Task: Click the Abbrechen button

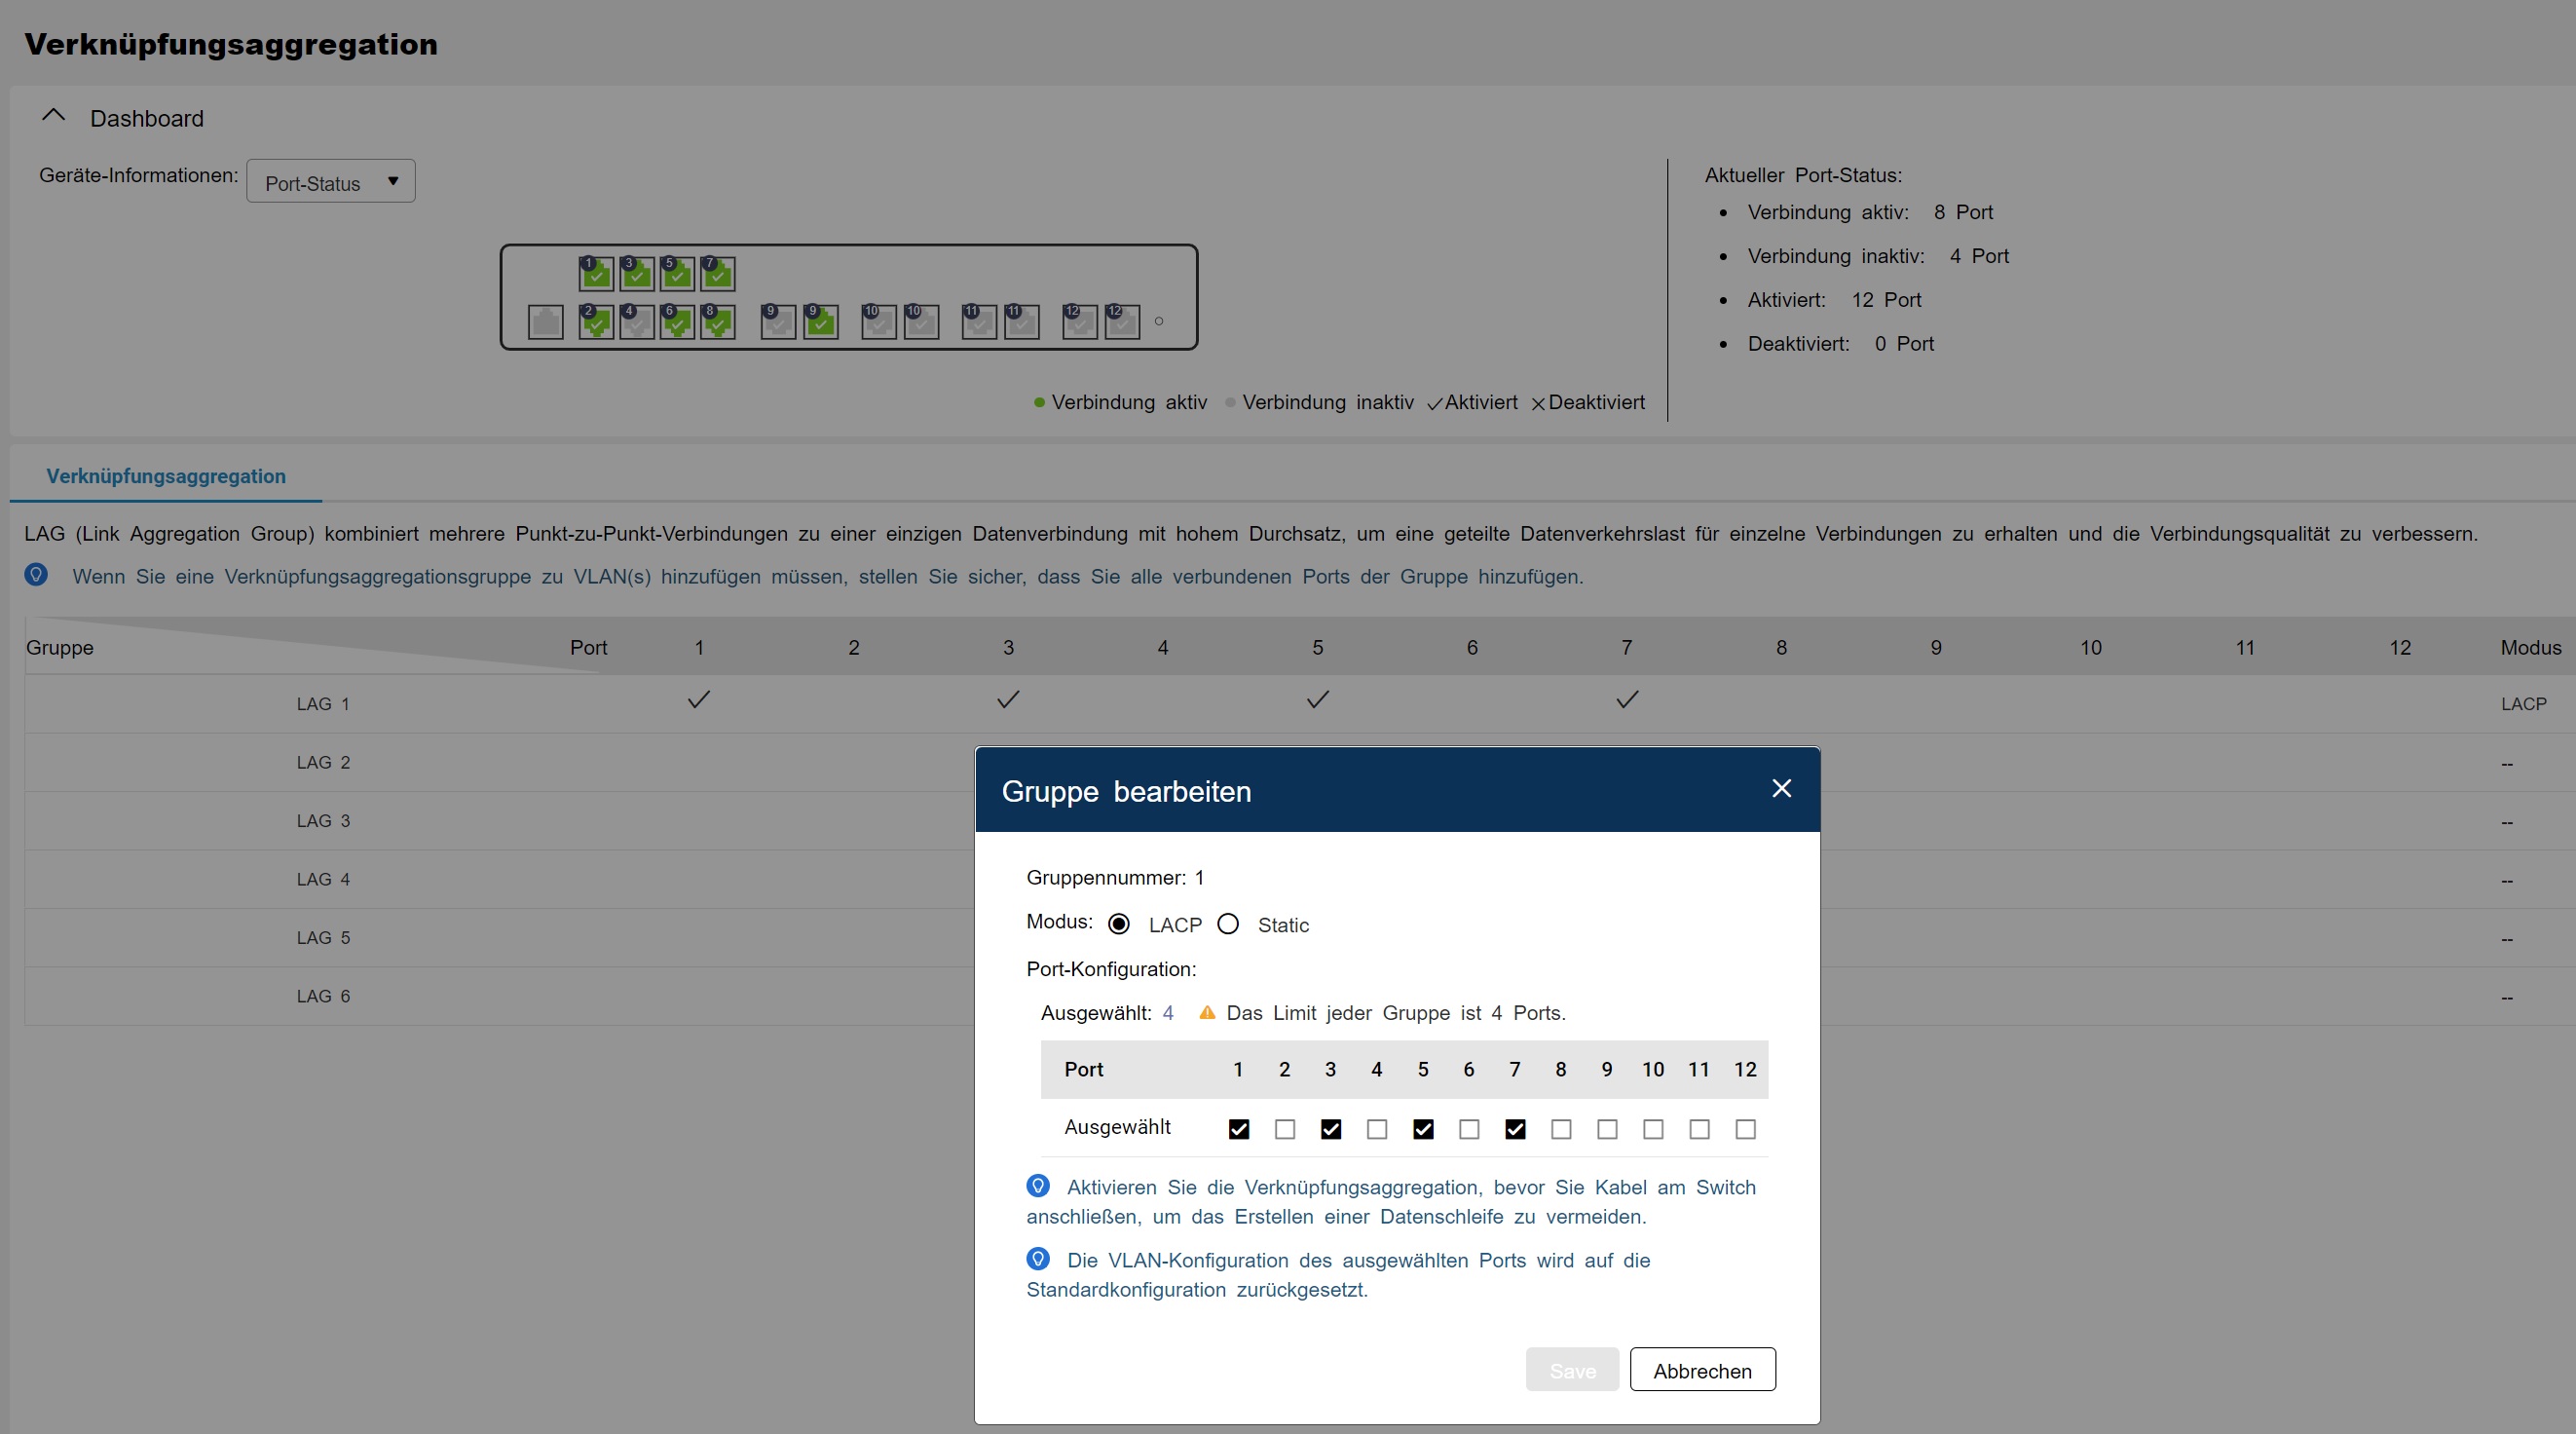Action: [x=1702, y=1370]
